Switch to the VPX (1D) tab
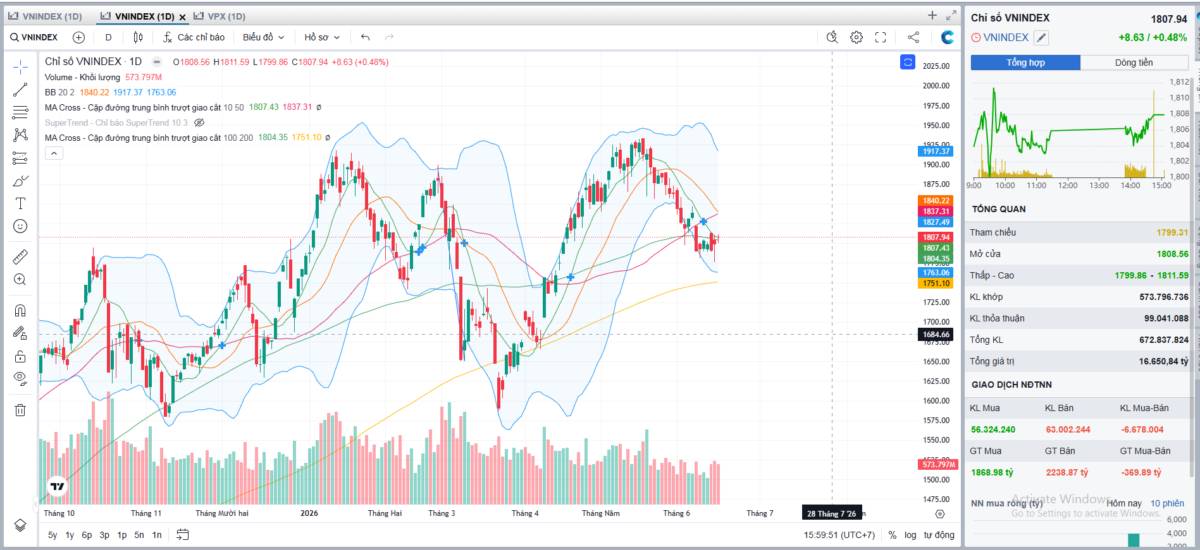The width and height of the screenshot is (1200, 550). click(219, 16)
